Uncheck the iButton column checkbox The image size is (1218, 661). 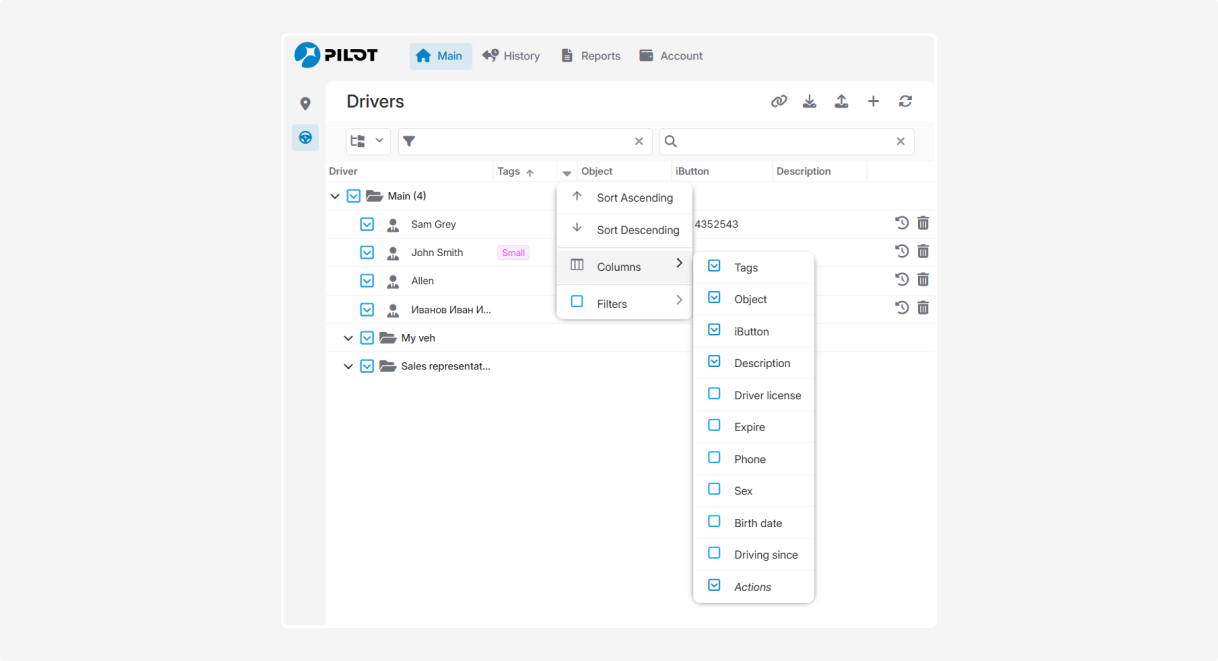[714, 330]
